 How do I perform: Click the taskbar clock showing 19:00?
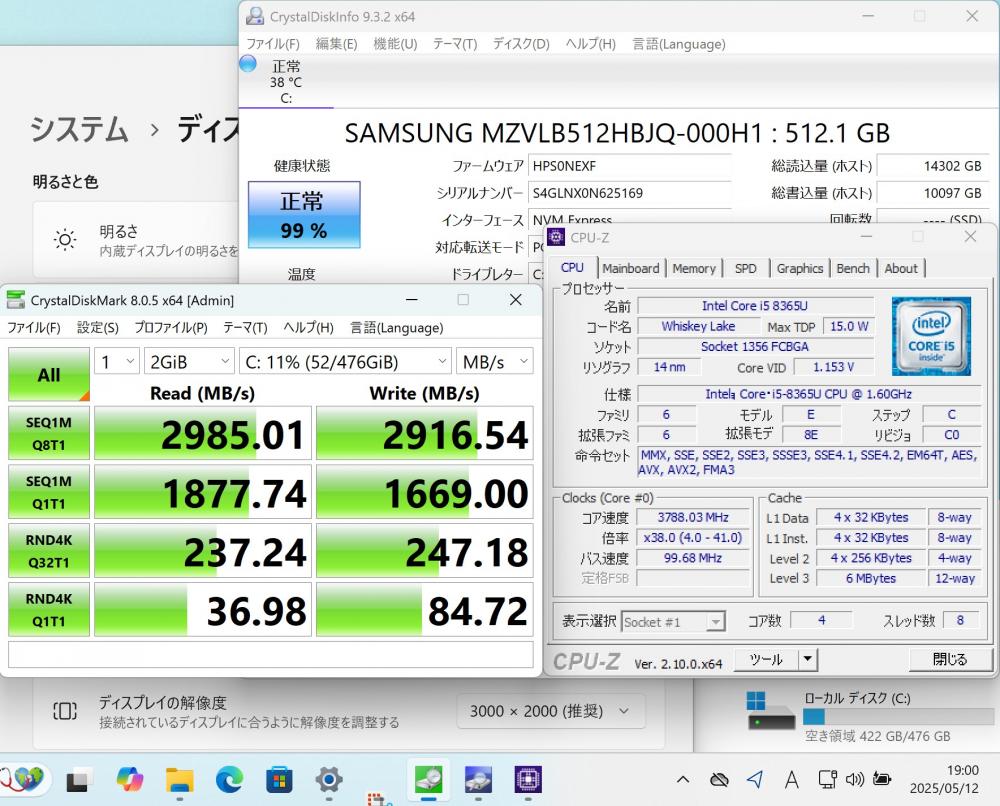944,779
